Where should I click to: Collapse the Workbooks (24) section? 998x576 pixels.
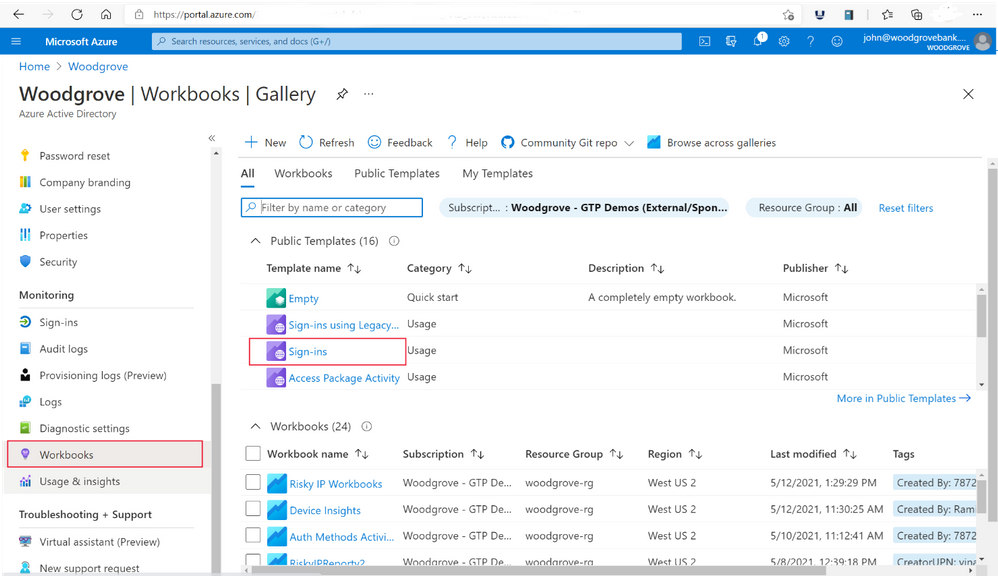pyautogui.click(x=255, y=426)
